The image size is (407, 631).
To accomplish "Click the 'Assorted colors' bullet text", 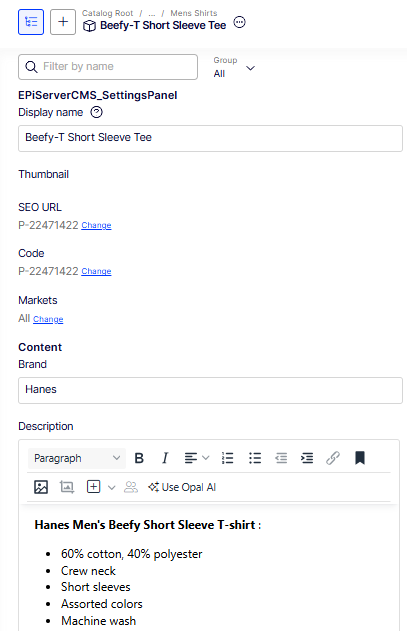I will 101,604.
